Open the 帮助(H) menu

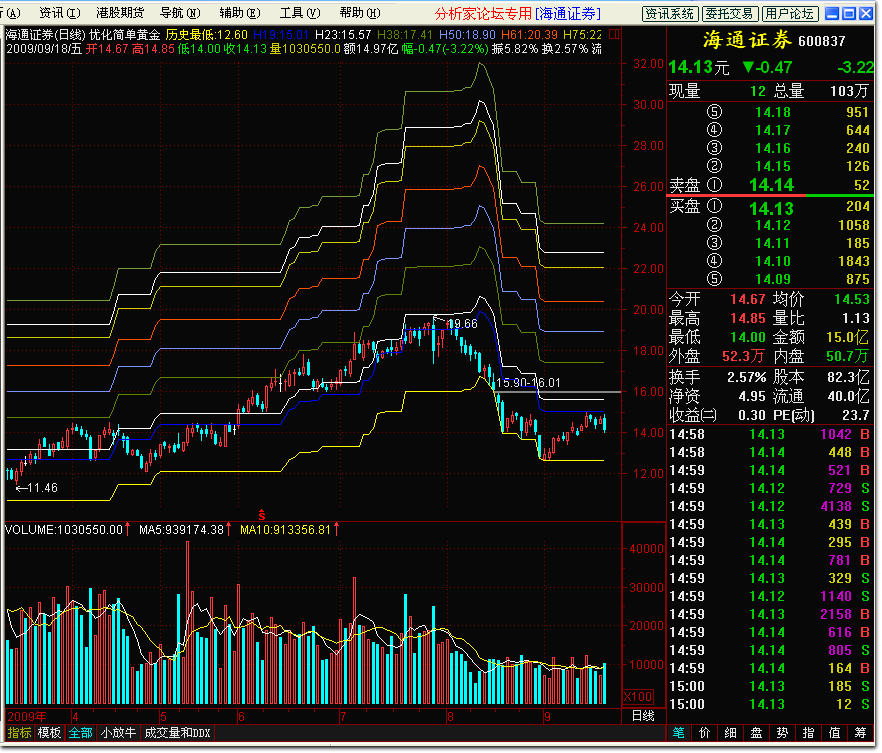pyautogui.click(x=360, y=13)
